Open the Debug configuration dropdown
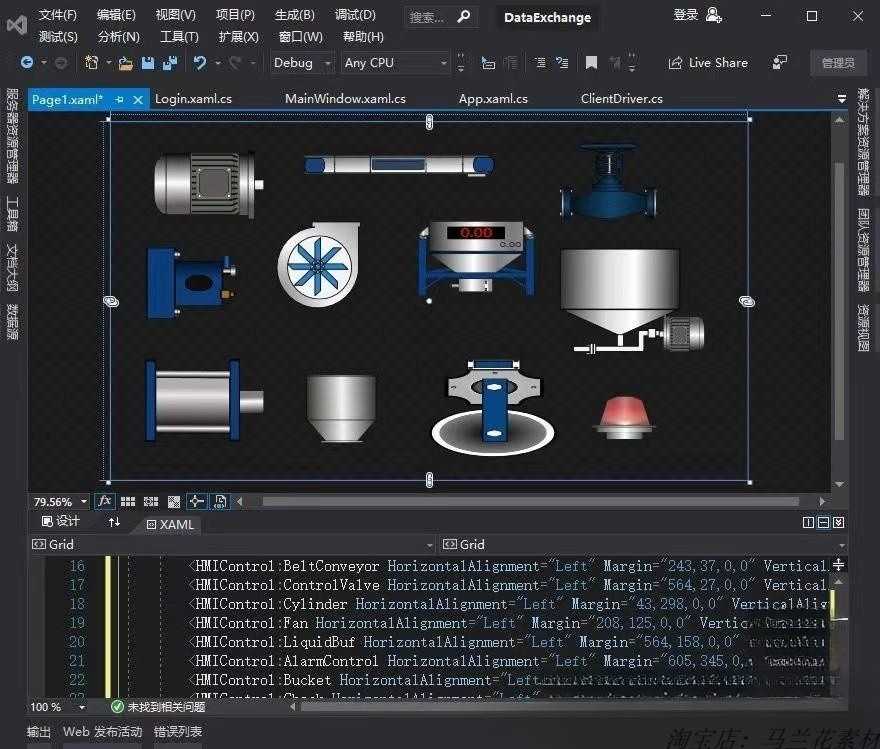The image size is (880, 749). [x=328, y=63]
